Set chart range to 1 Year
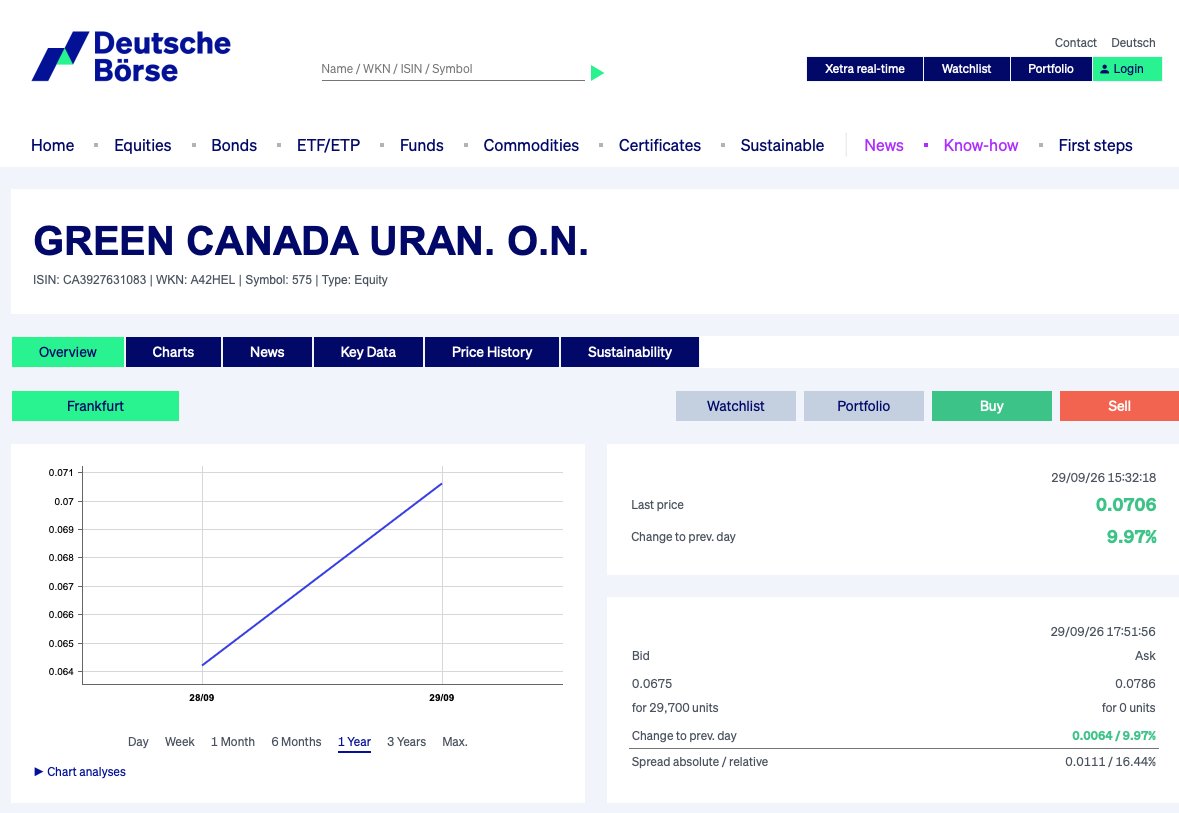This screenshot has width=1179, height=813. click(354, 742)
